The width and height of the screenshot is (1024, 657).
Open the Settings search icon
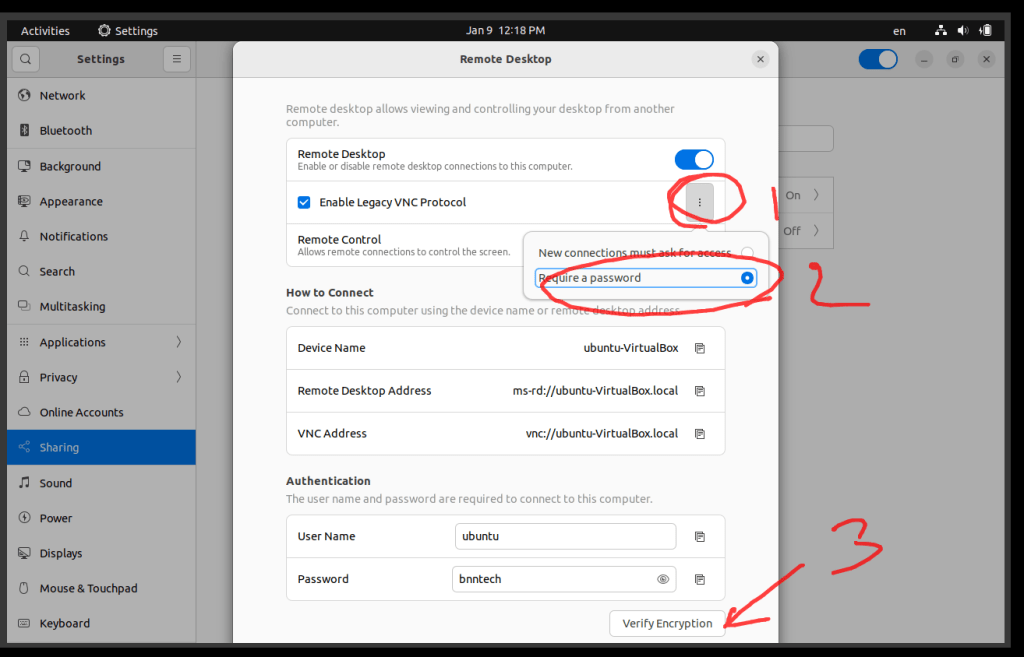point(26,59)
